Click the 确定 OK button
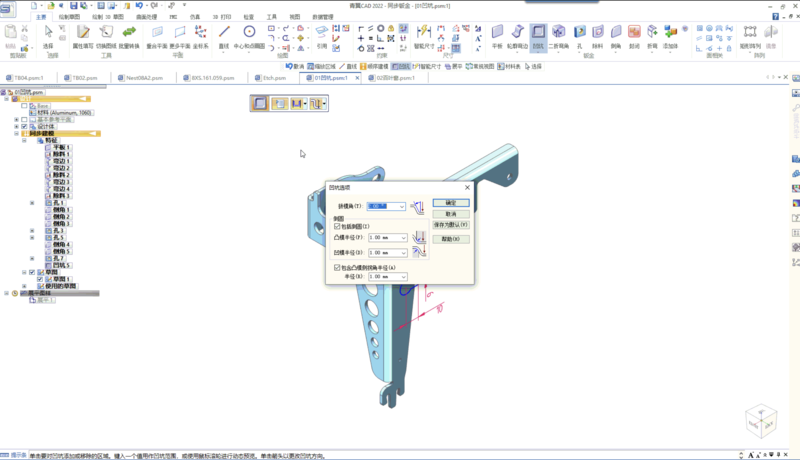Screen dimensions: 800x460 (450, 203)
